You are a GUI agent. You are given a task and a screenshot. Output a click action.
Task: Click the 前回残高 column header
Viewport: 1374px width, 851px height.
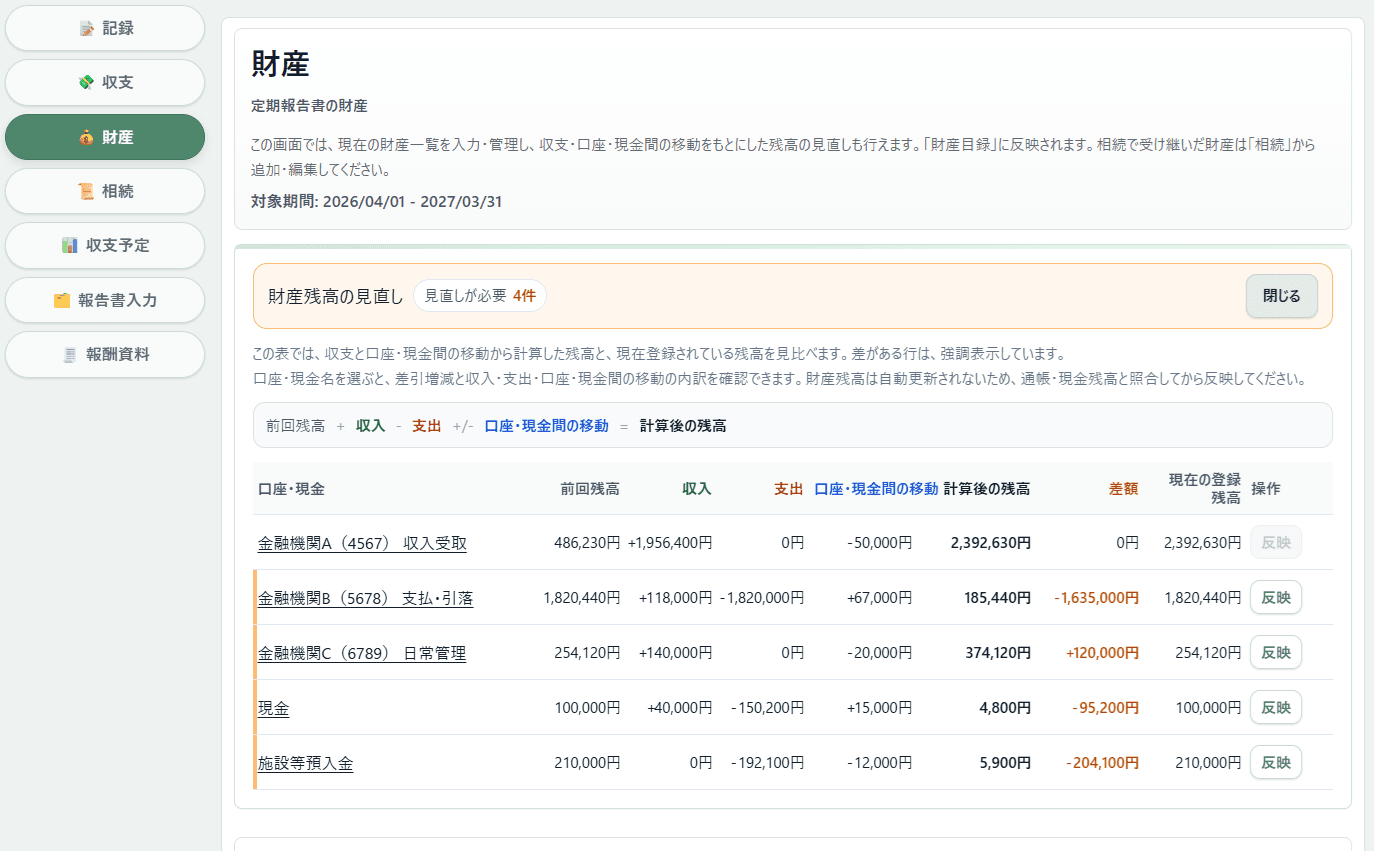tap(590, 489)
